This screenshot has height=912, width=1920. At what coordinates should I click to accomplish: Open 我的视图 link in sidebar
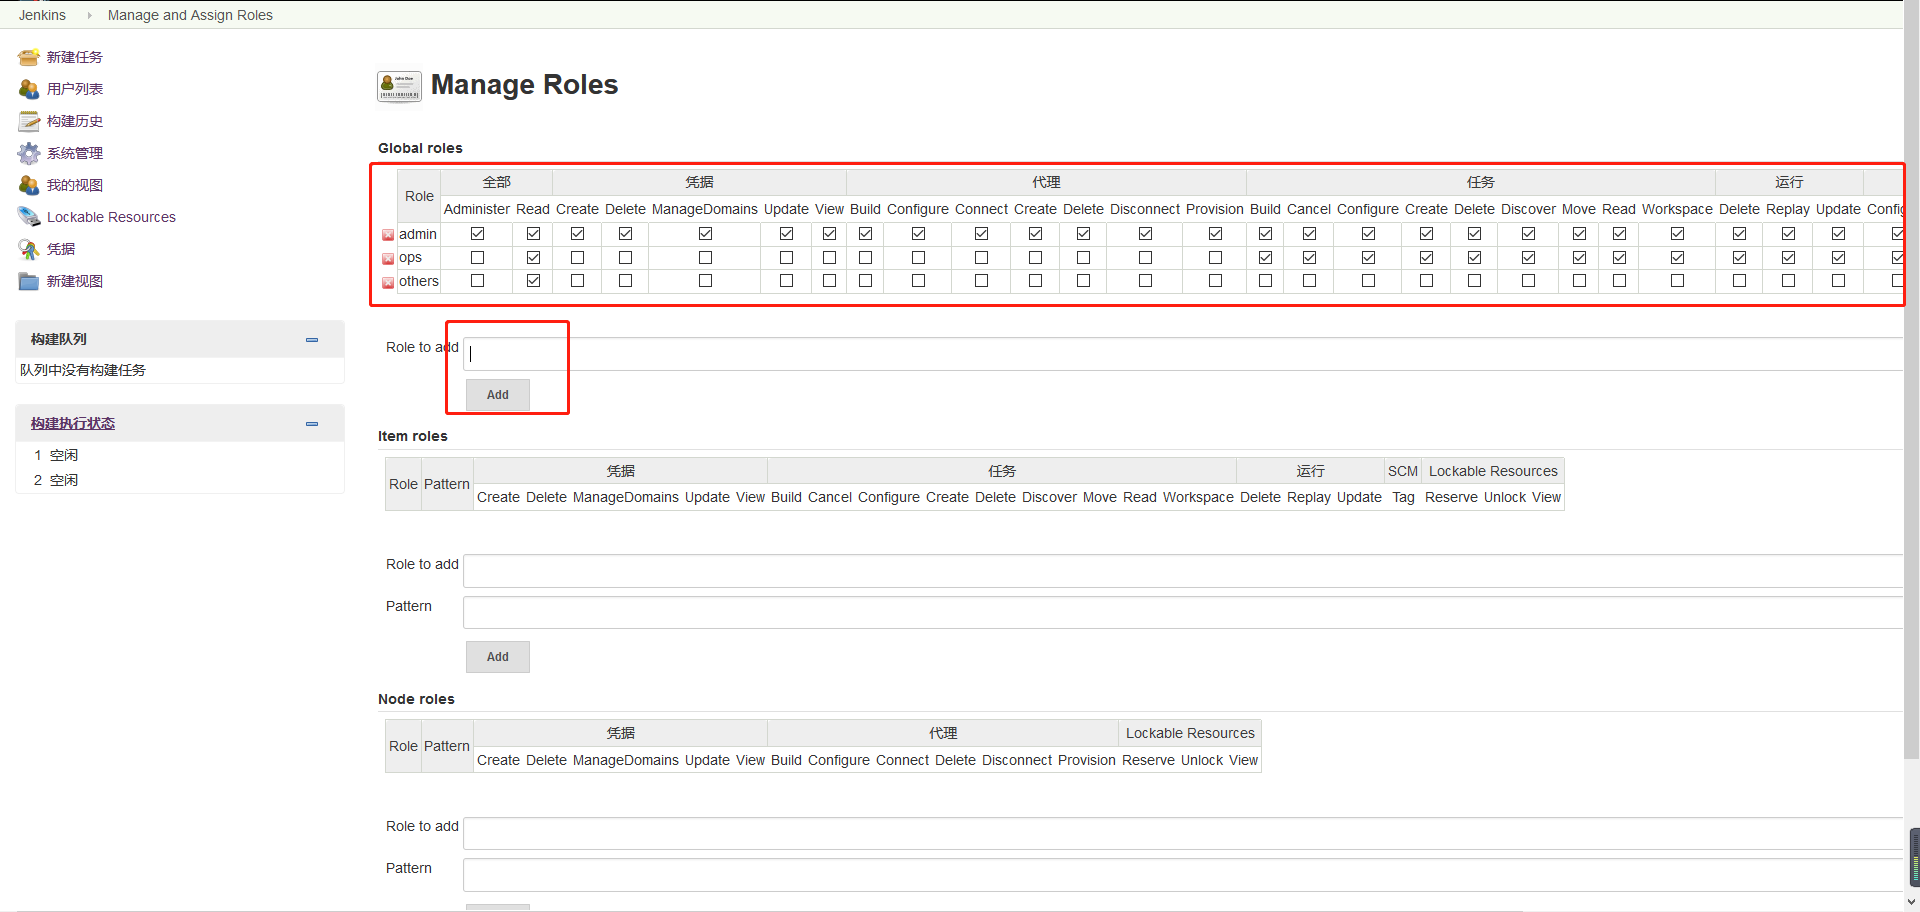tap(75, 185)
